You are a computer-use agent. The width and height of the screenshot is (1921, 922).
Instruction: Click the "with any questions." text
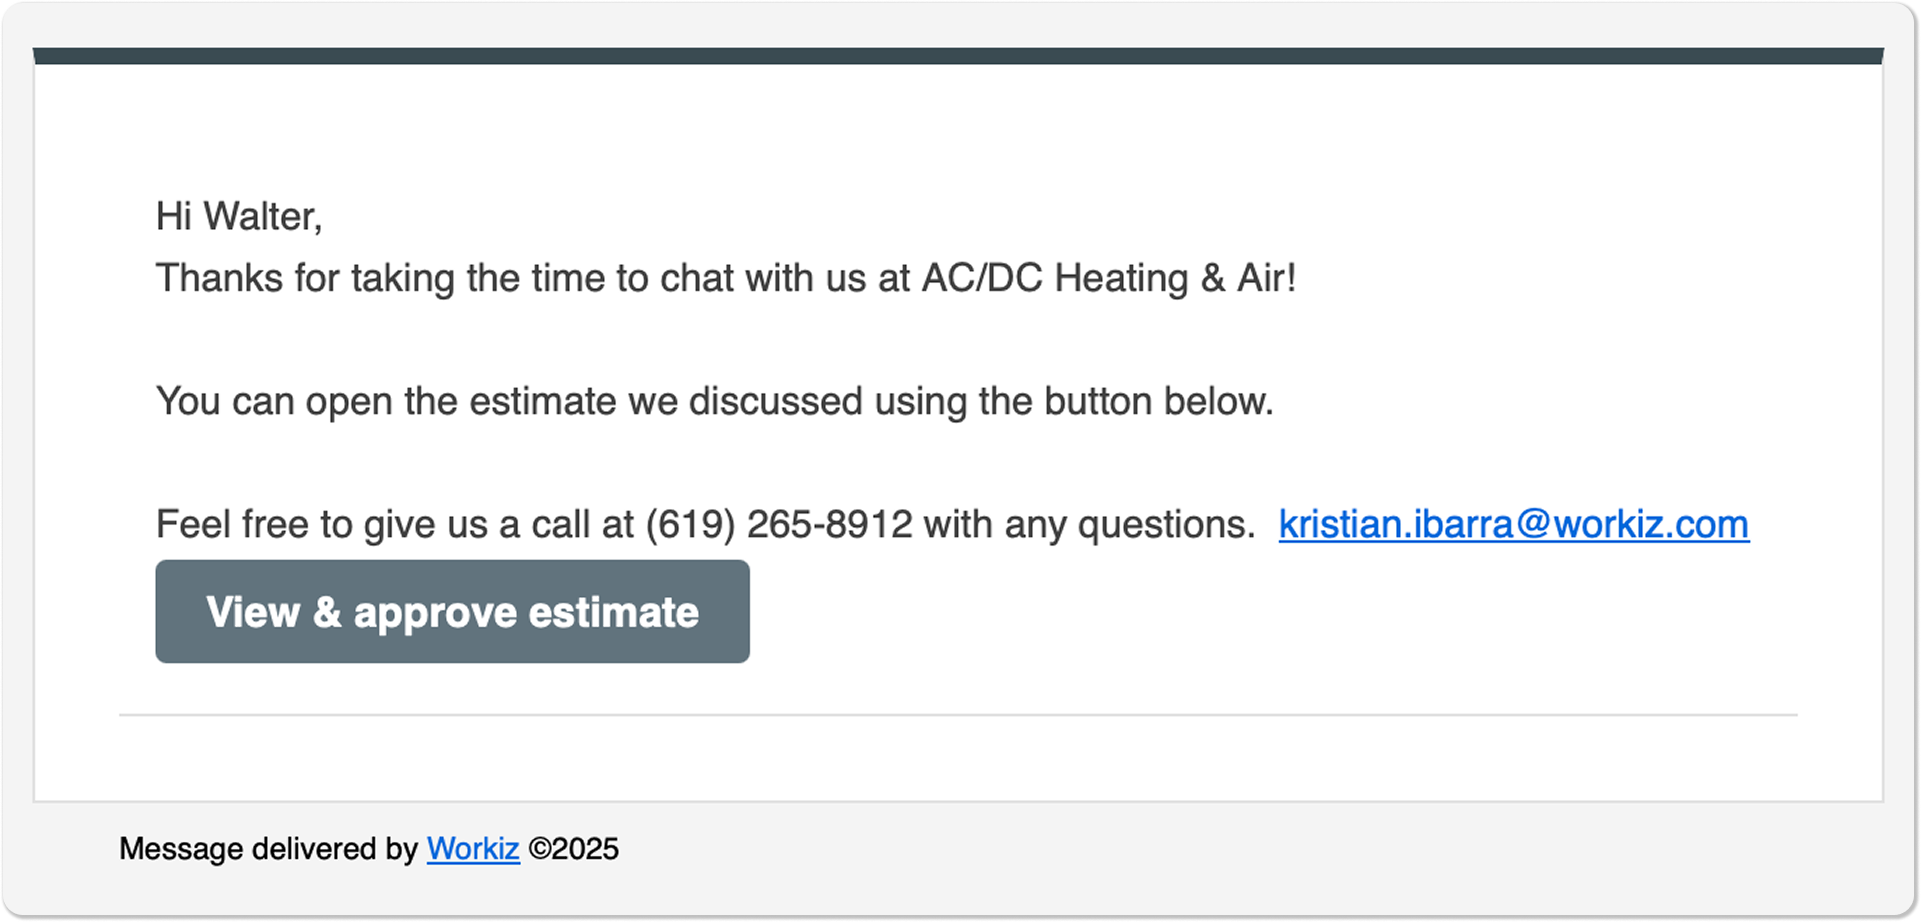[1089, 524]
